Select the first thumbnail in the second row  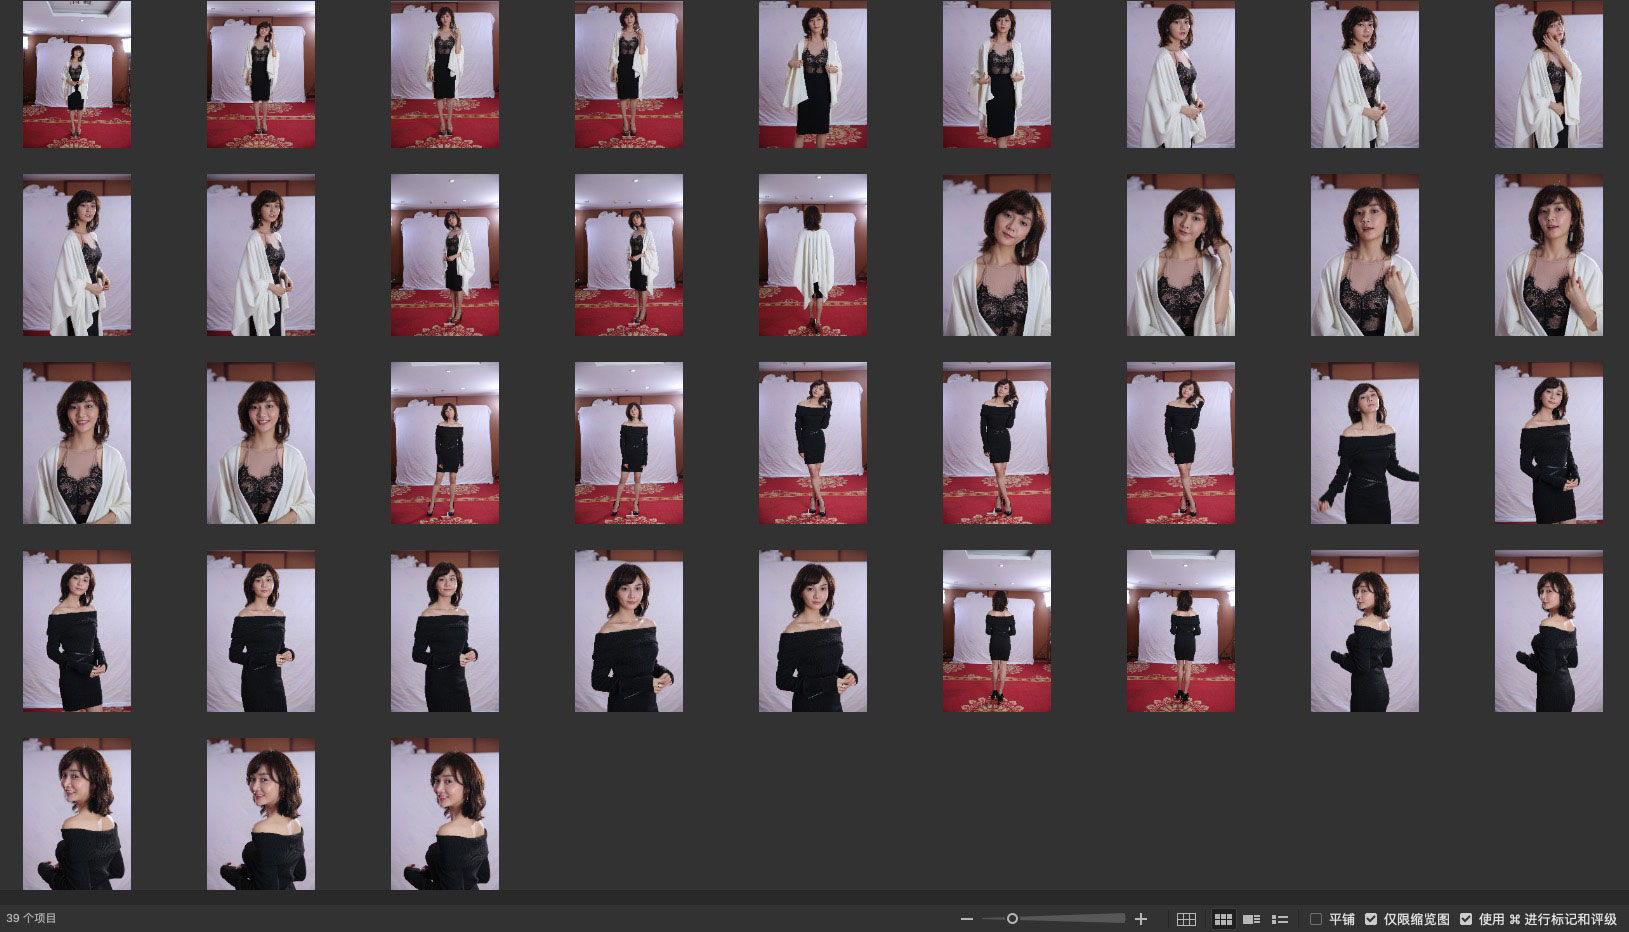[77, 255]
